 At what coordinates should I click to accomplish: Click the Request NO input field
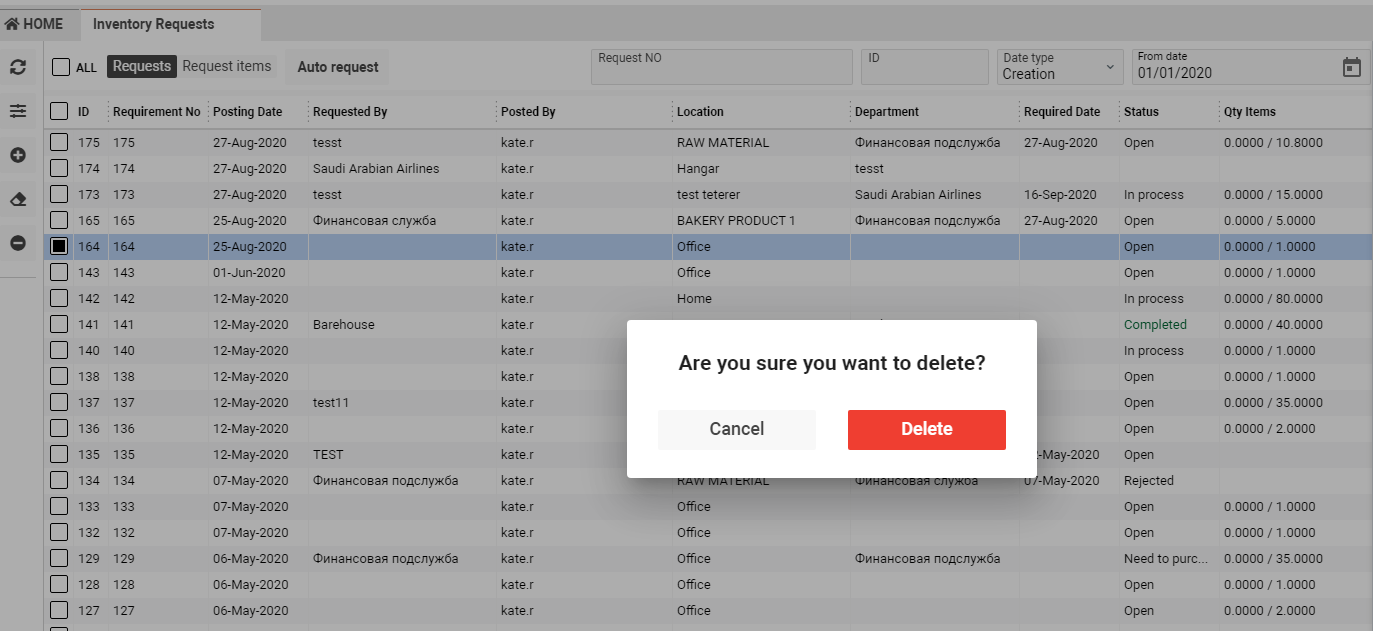(x=721, y=67)
